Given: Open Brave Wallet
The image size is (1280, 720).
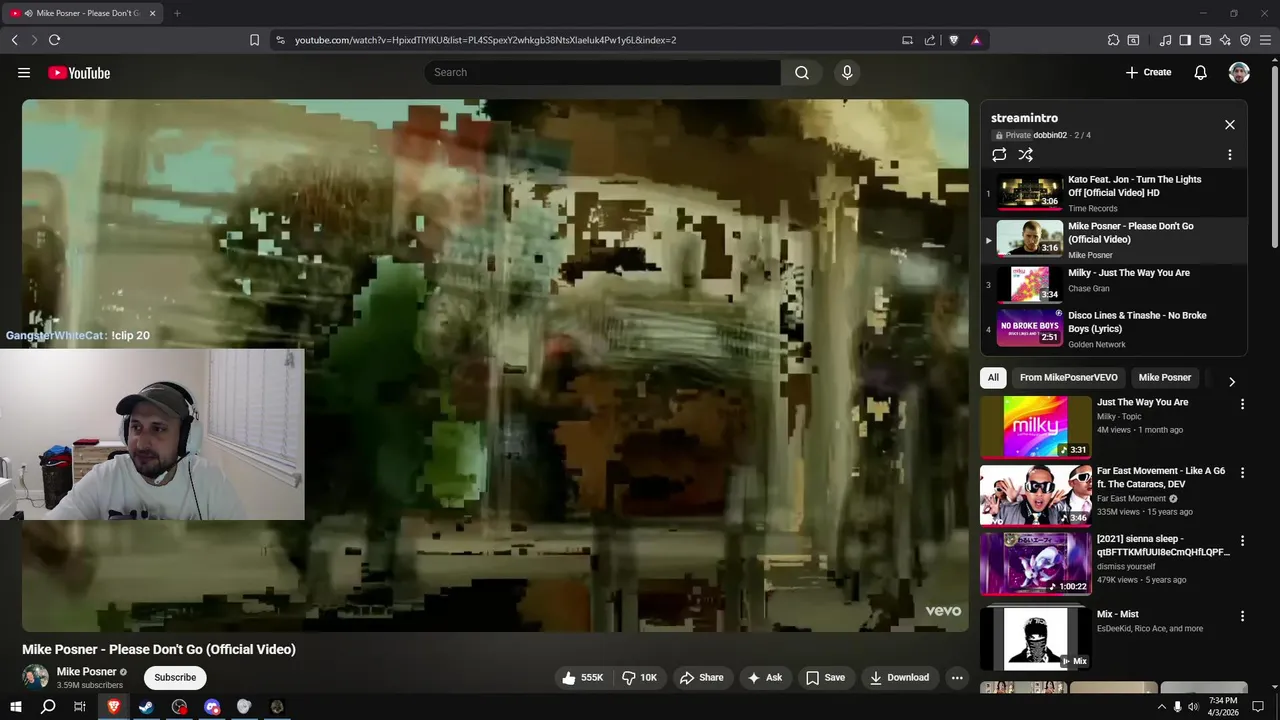Looking at the screenshot, I should pyautogui.click(x=1205, y=40).
